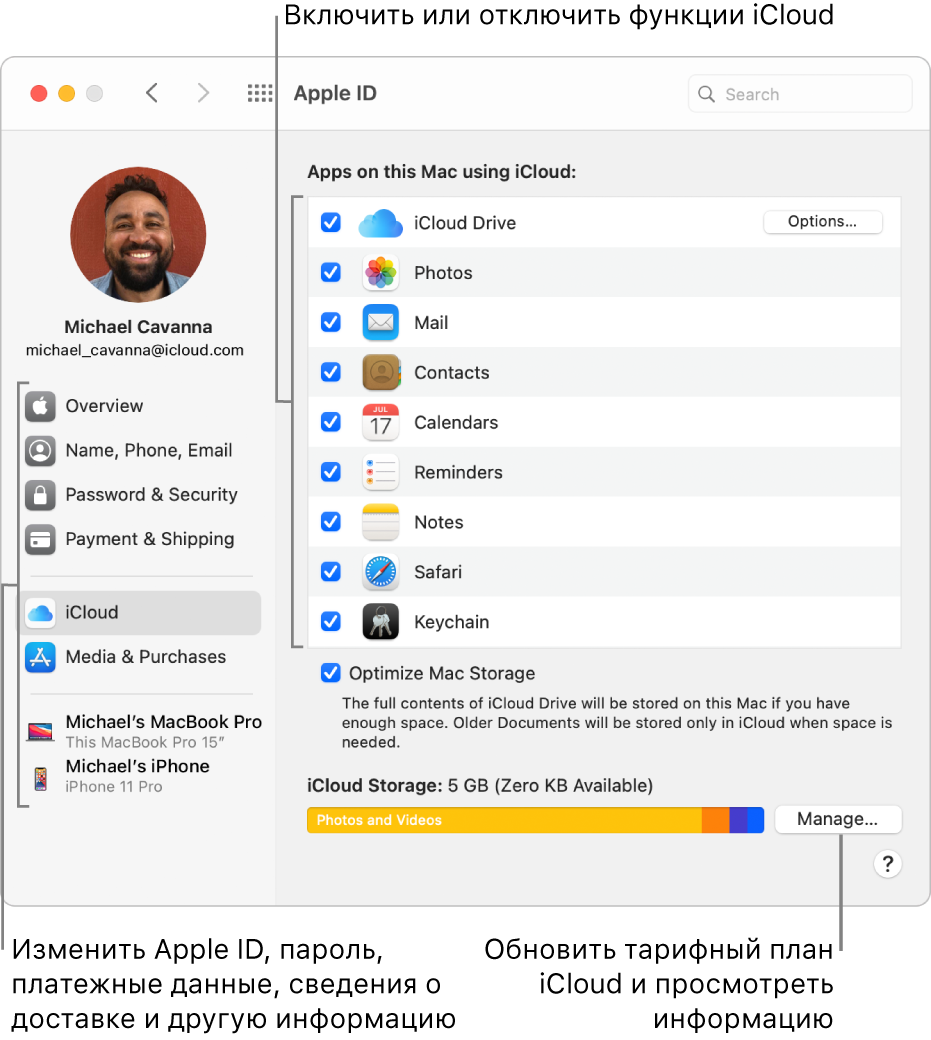Click the Safari compass icon

coord(381,572)
